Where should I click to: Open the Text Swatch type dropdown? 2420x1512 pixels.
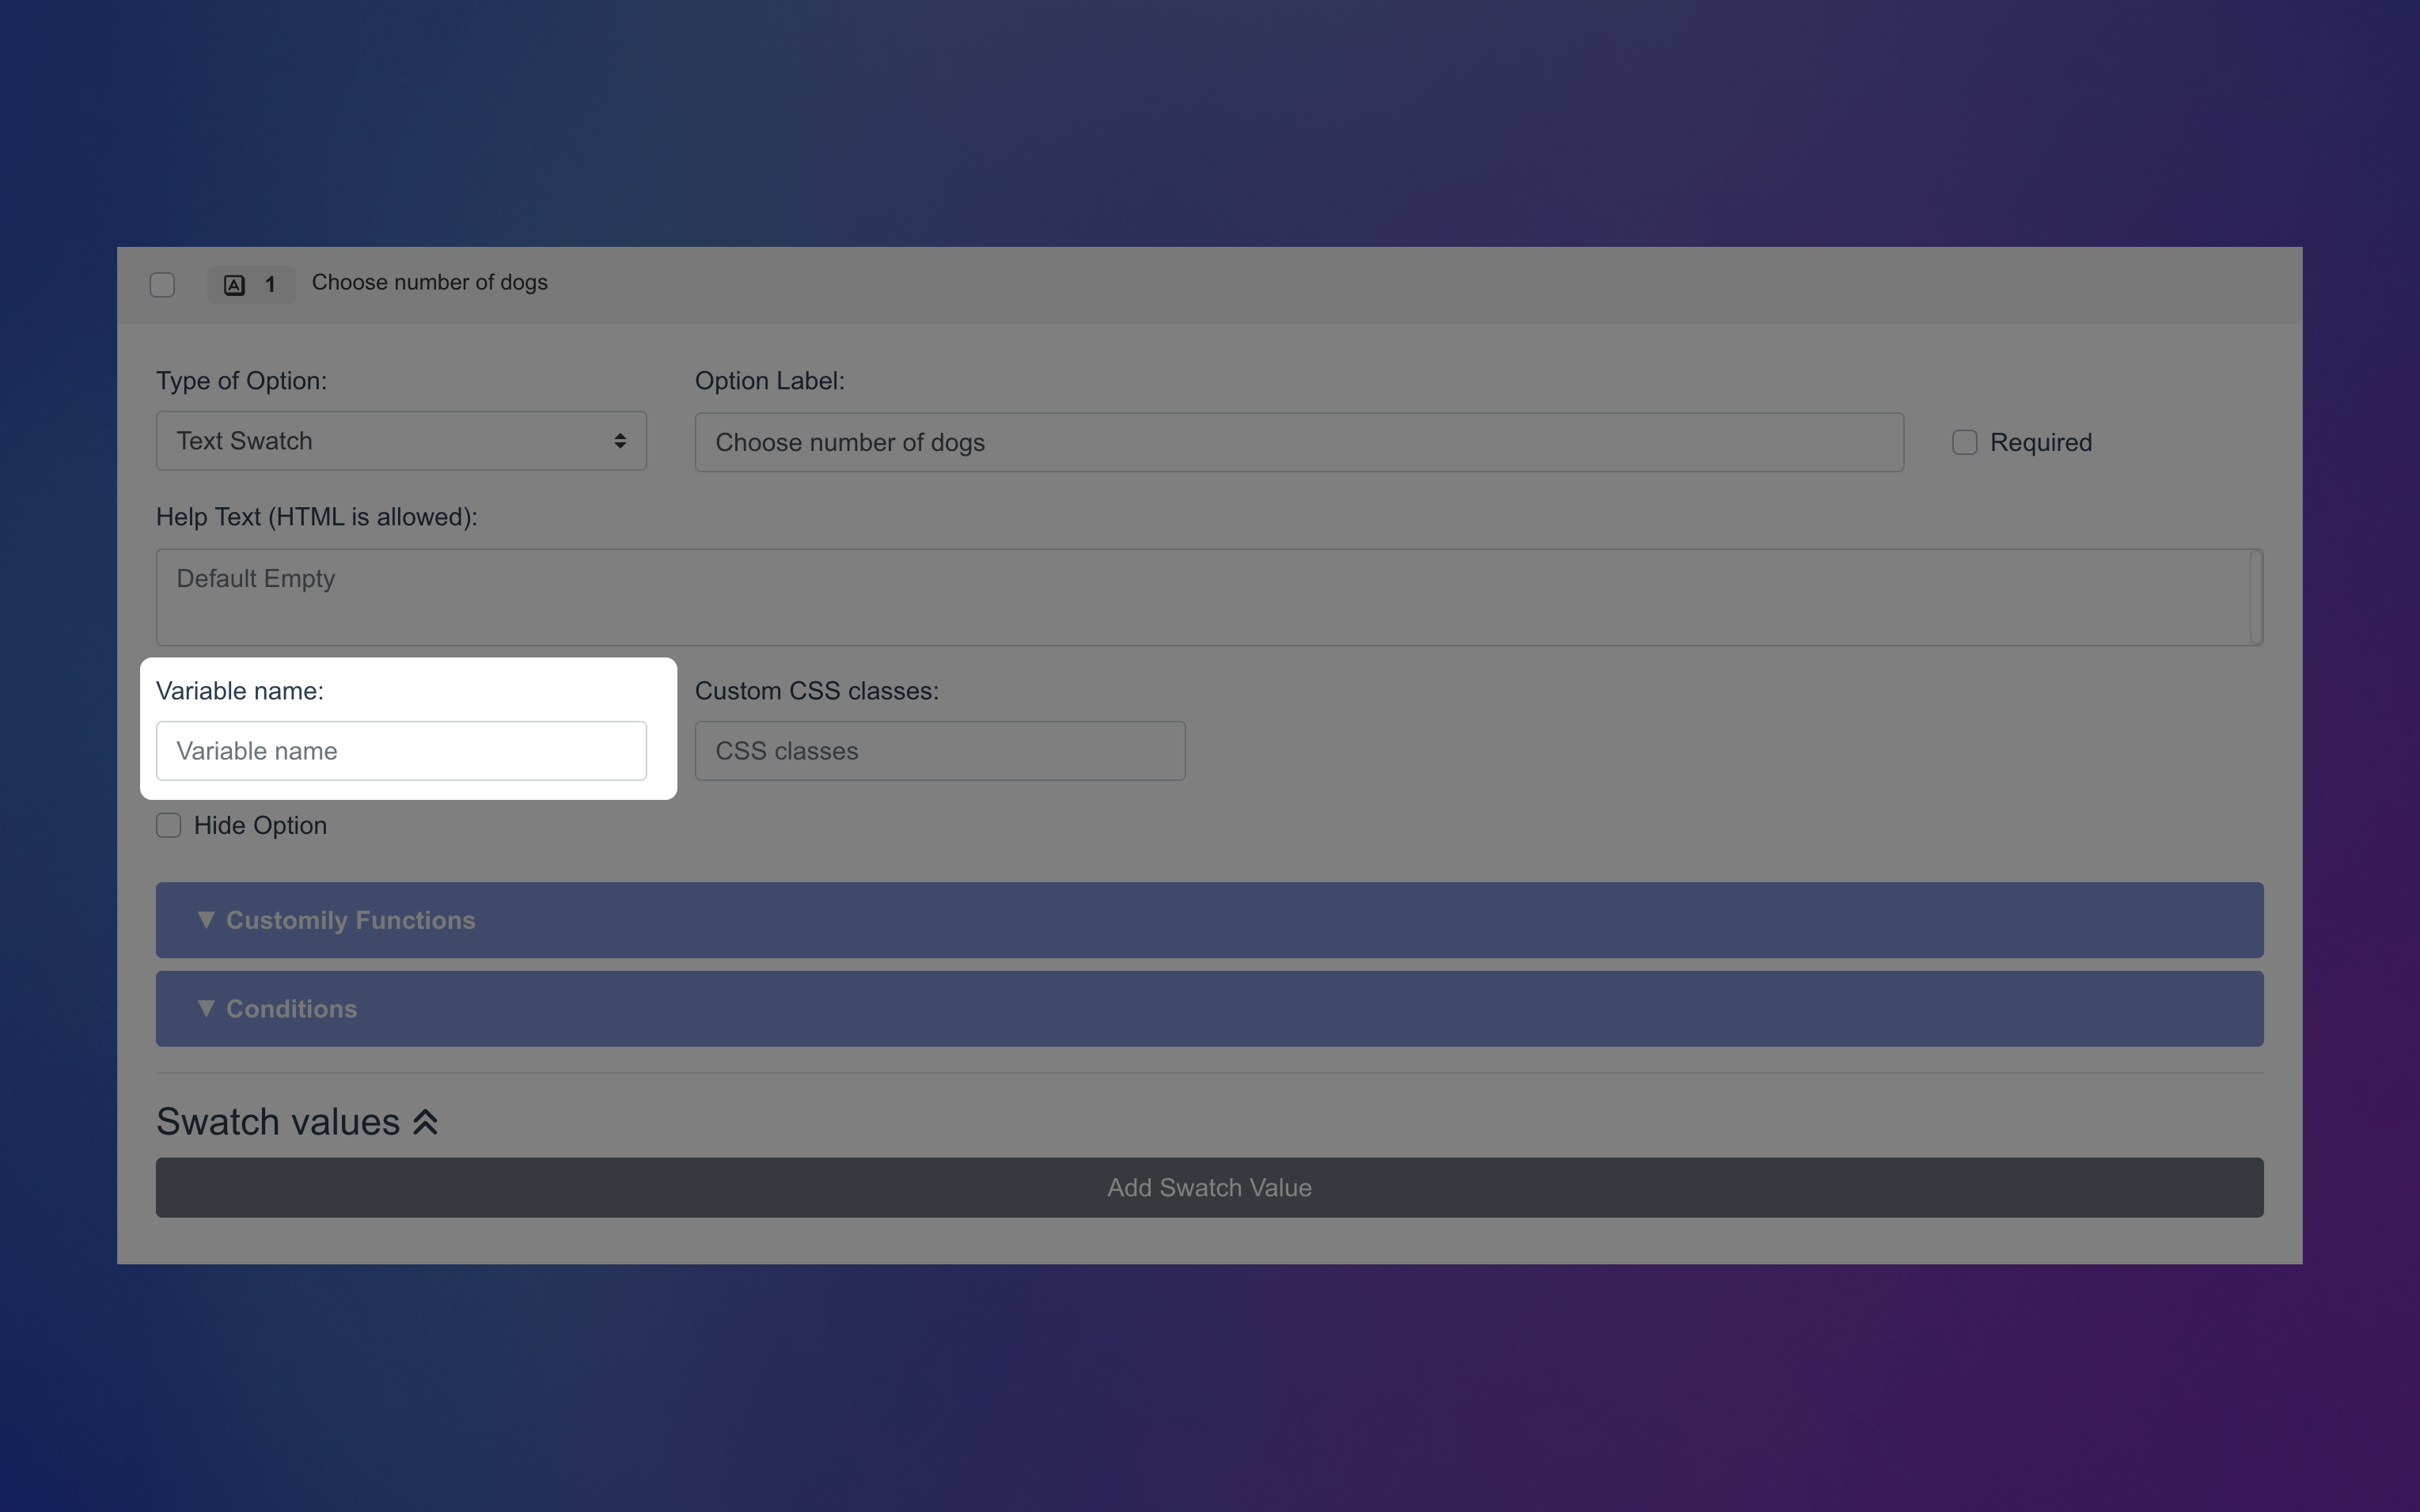[x=400, y=441]
